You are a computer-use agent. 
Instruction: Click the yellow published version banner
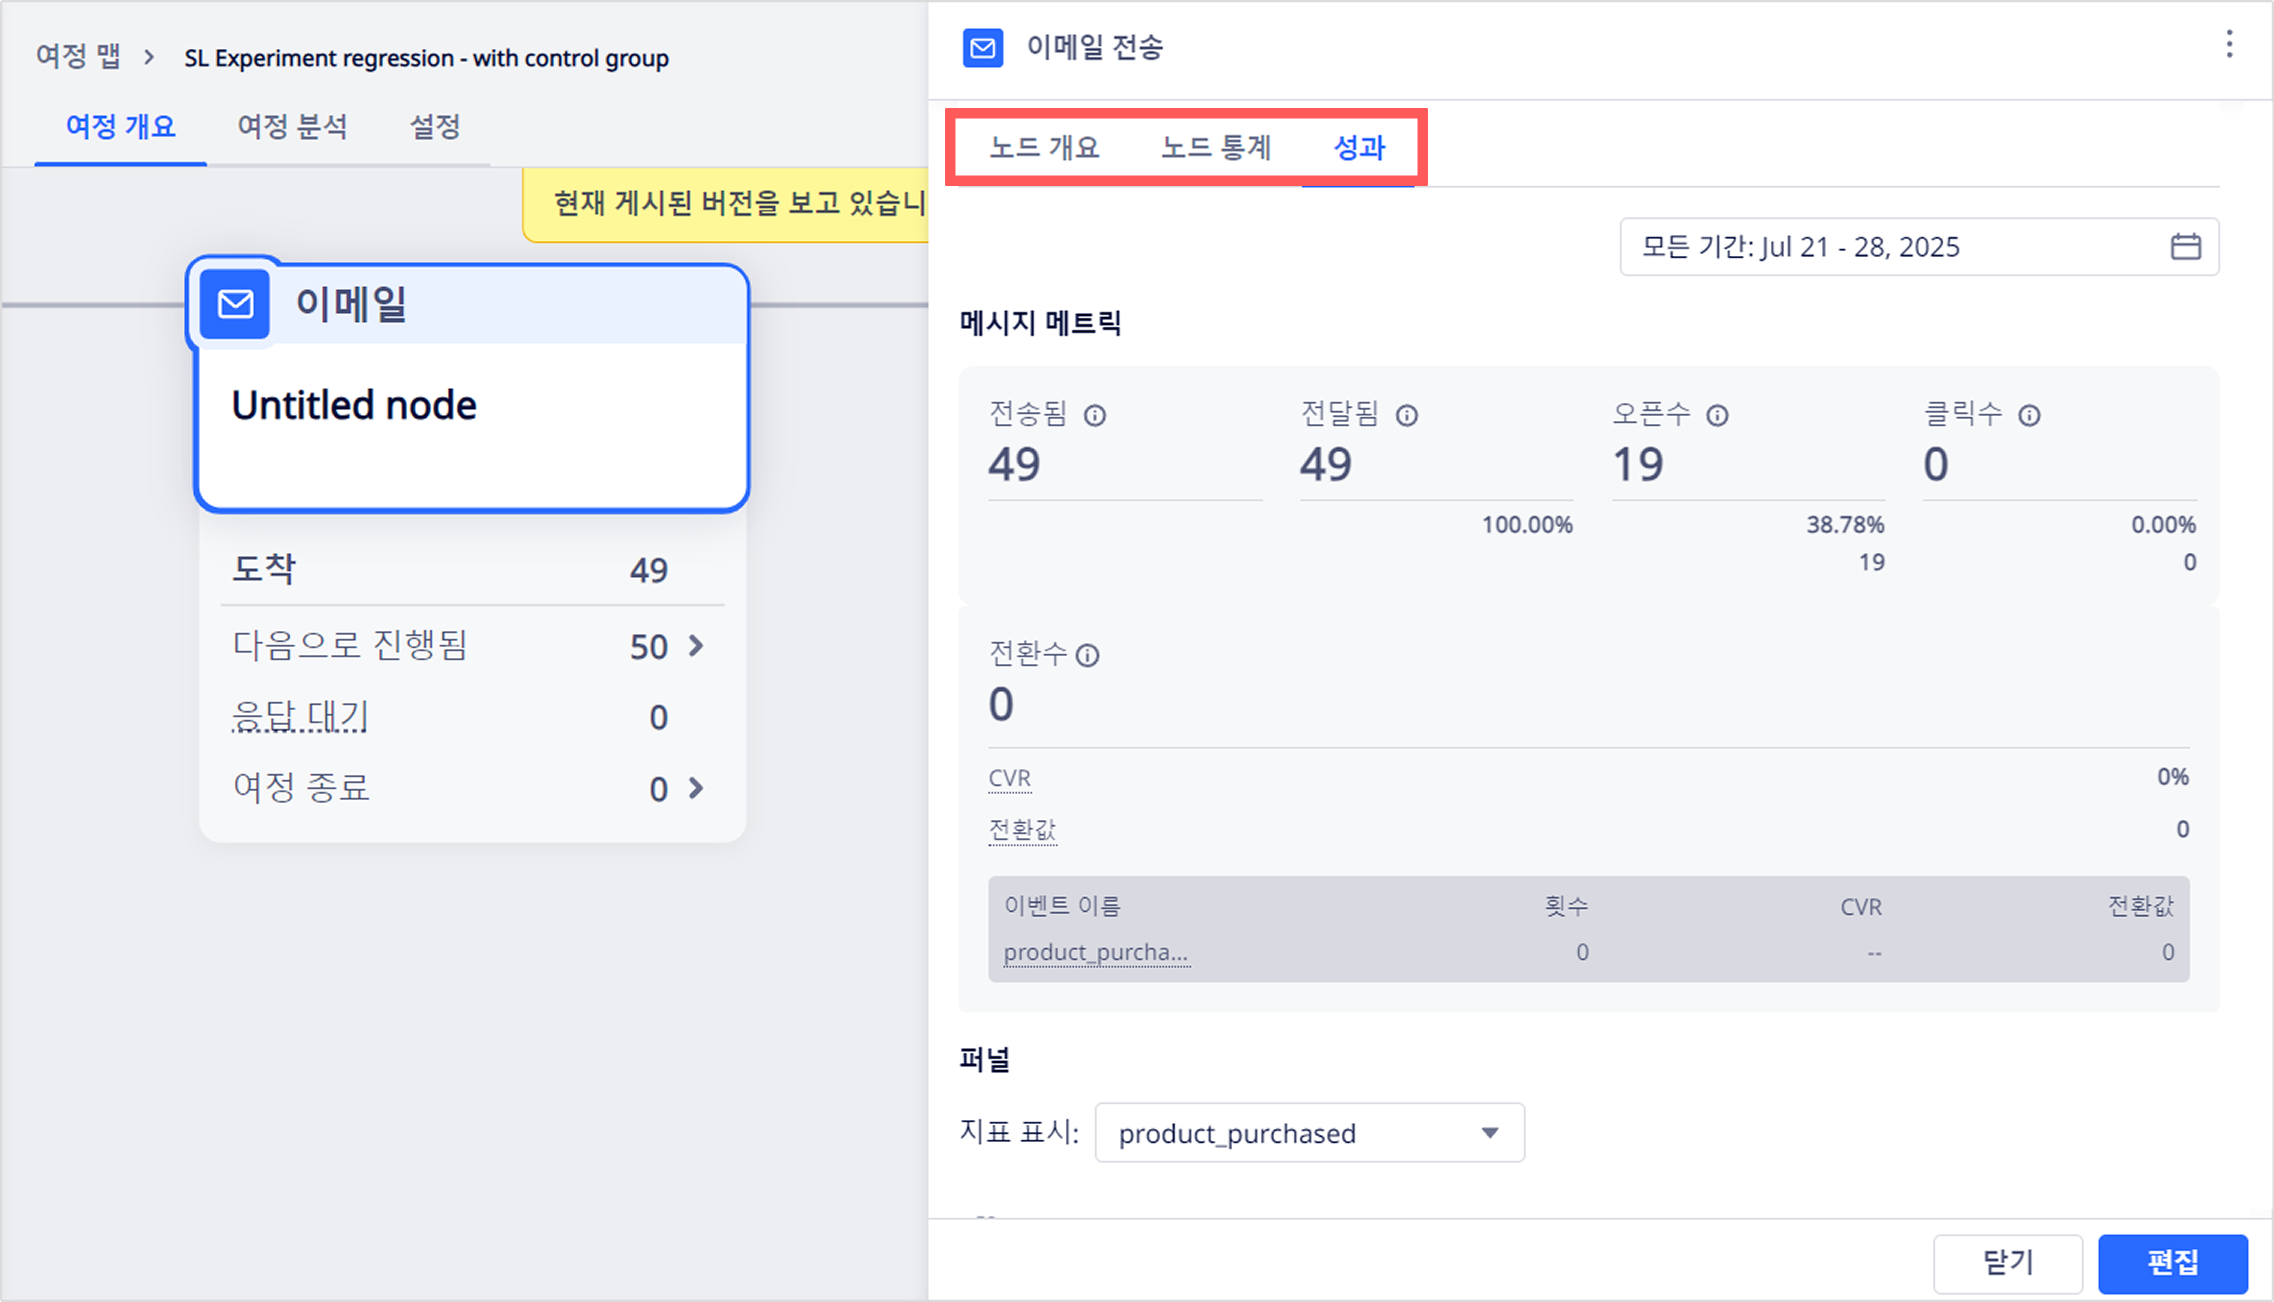click(726, 205)
